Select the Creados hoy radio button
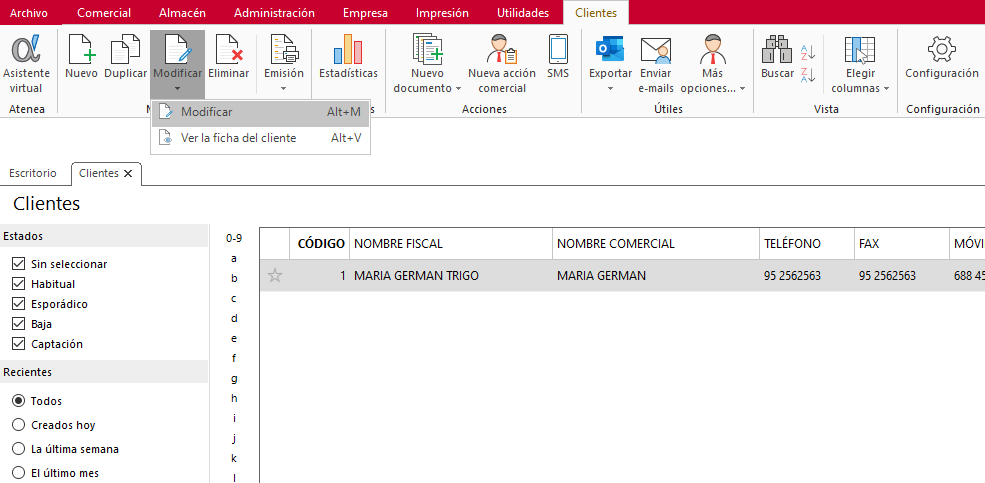 [18, 425]
